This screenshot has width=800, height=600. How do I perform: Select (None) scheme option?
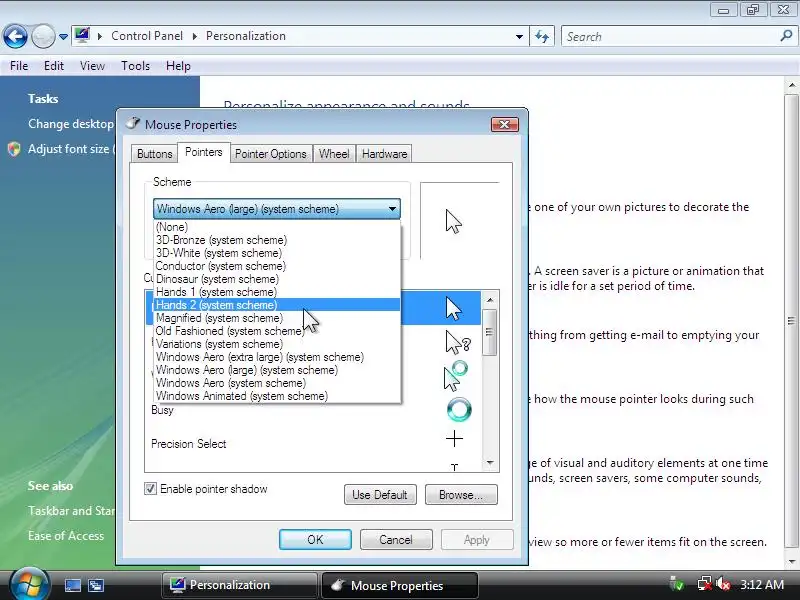277,227
